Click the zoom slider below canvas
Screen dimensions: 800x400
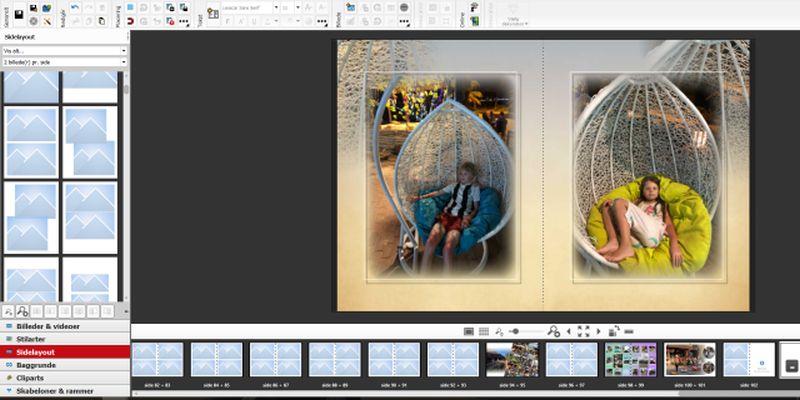(525, 331)
